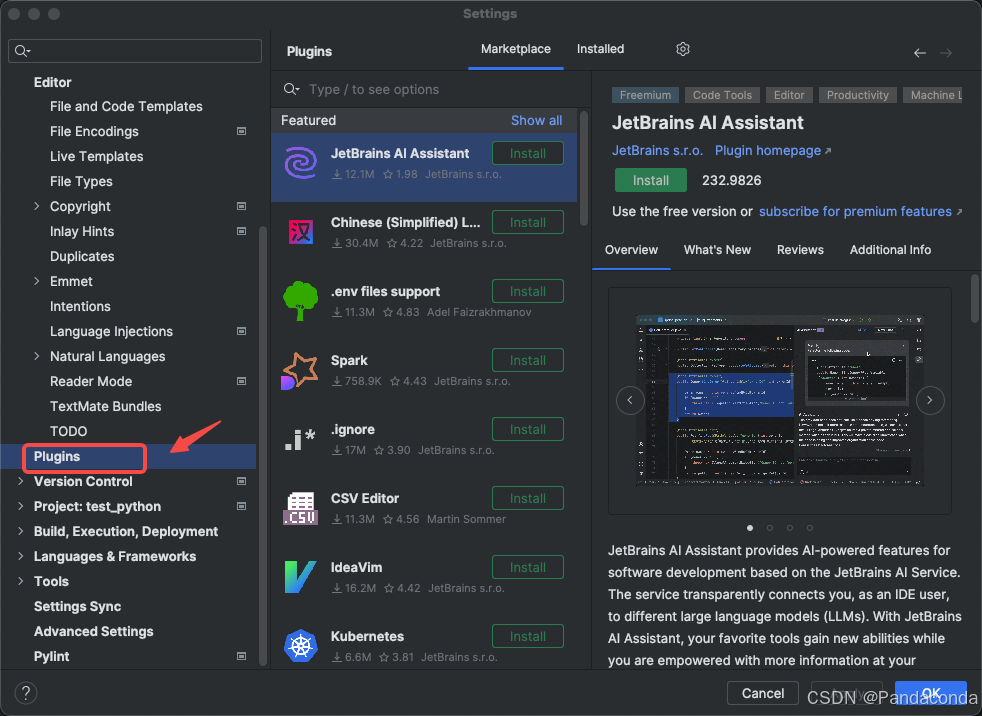Click project-level marker beside Language Injections
This screenshot has width=982, height=716.
pos(241,331)
